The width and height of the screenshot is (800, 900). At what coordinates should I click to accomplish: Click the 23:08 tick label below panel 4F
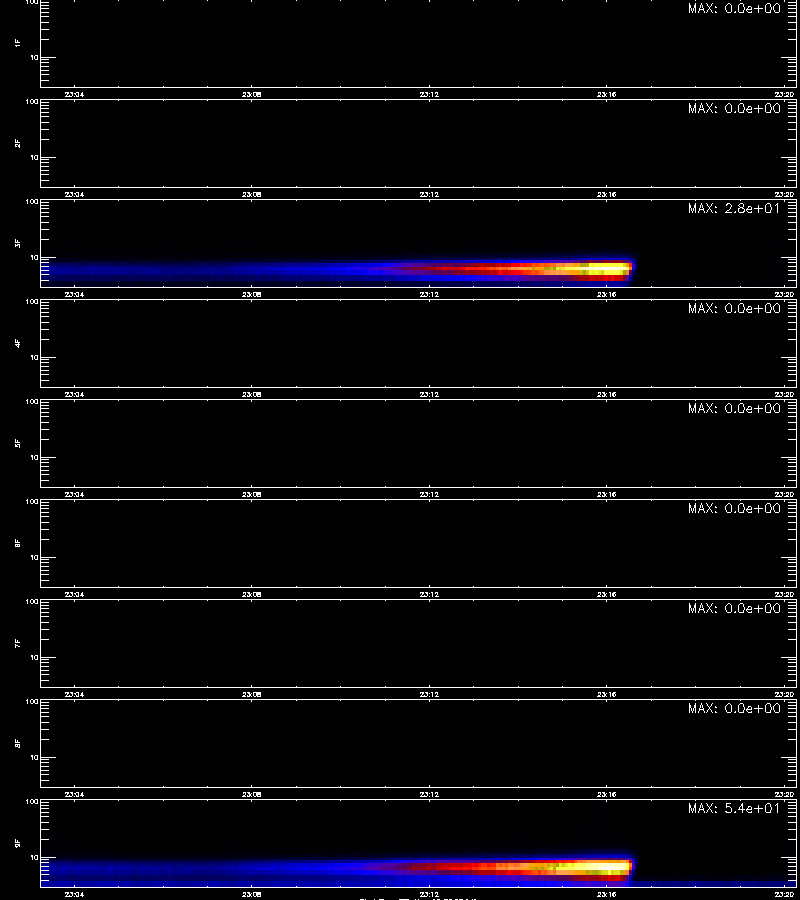pyautogui.click(x=251, y=394)
